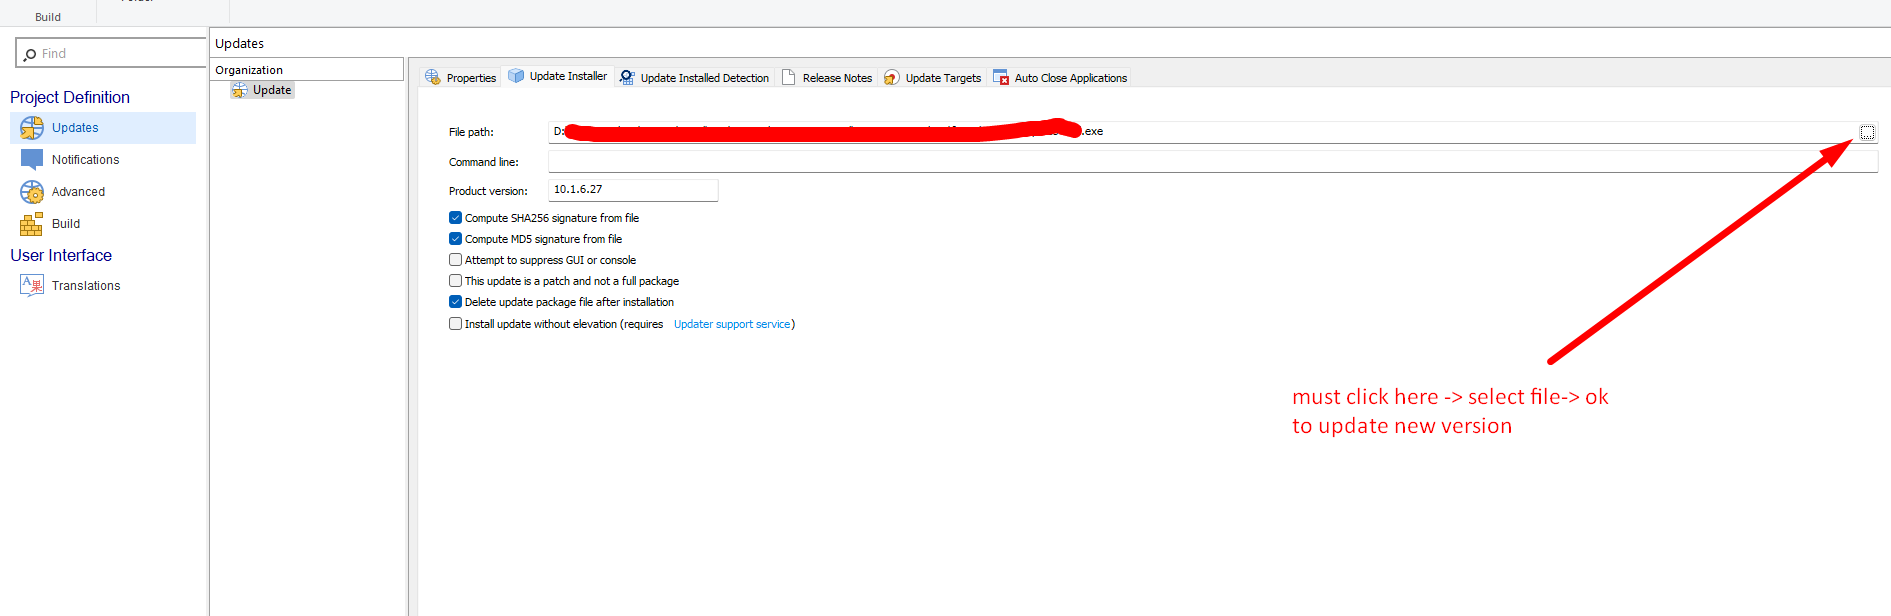Open the Update Installed Detection tab

(695, 78)
